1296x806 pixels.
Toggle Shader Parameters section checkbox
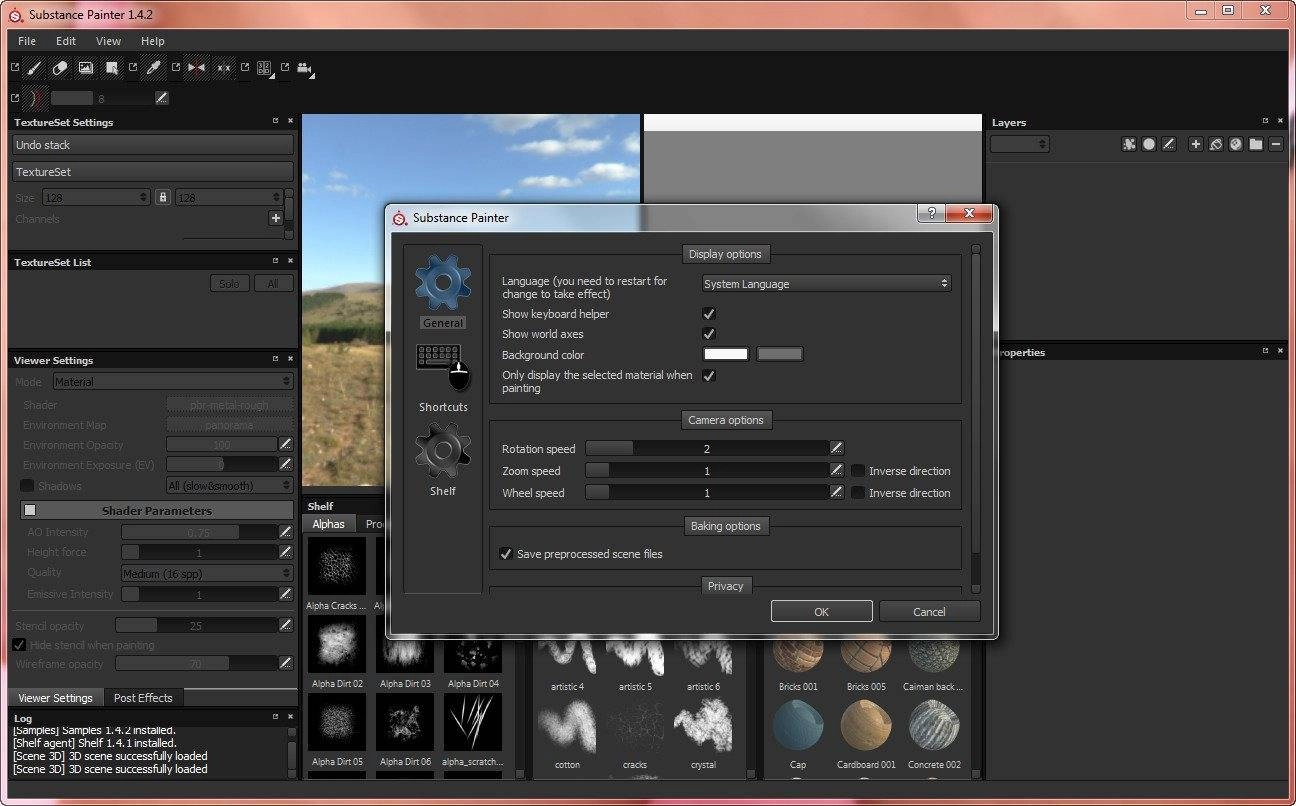tap(30, 510)
